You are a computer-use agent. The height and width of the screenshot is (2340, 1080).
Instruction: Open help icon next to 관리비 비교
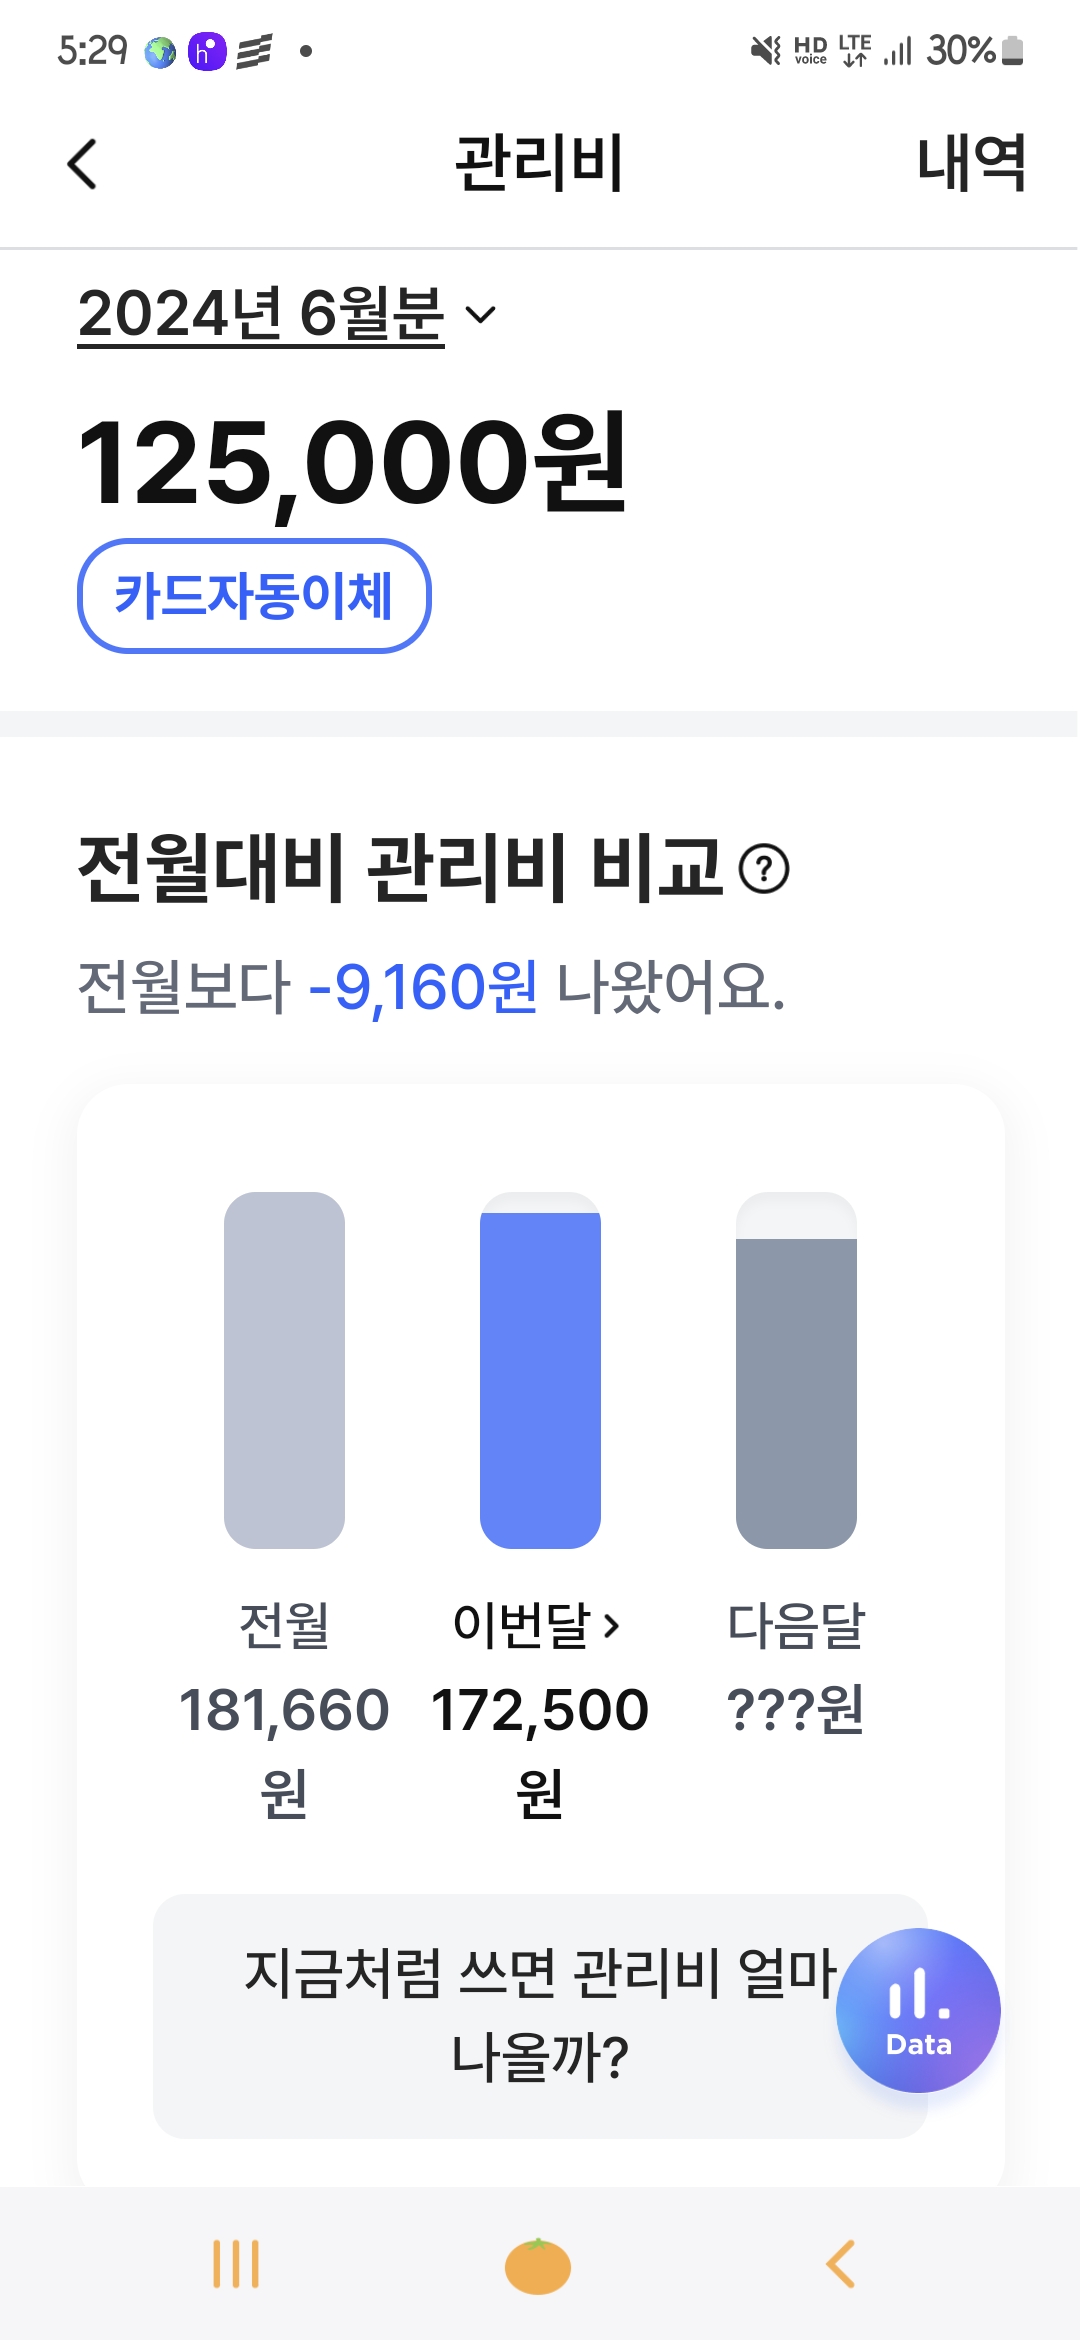click(x=764, y=868)
